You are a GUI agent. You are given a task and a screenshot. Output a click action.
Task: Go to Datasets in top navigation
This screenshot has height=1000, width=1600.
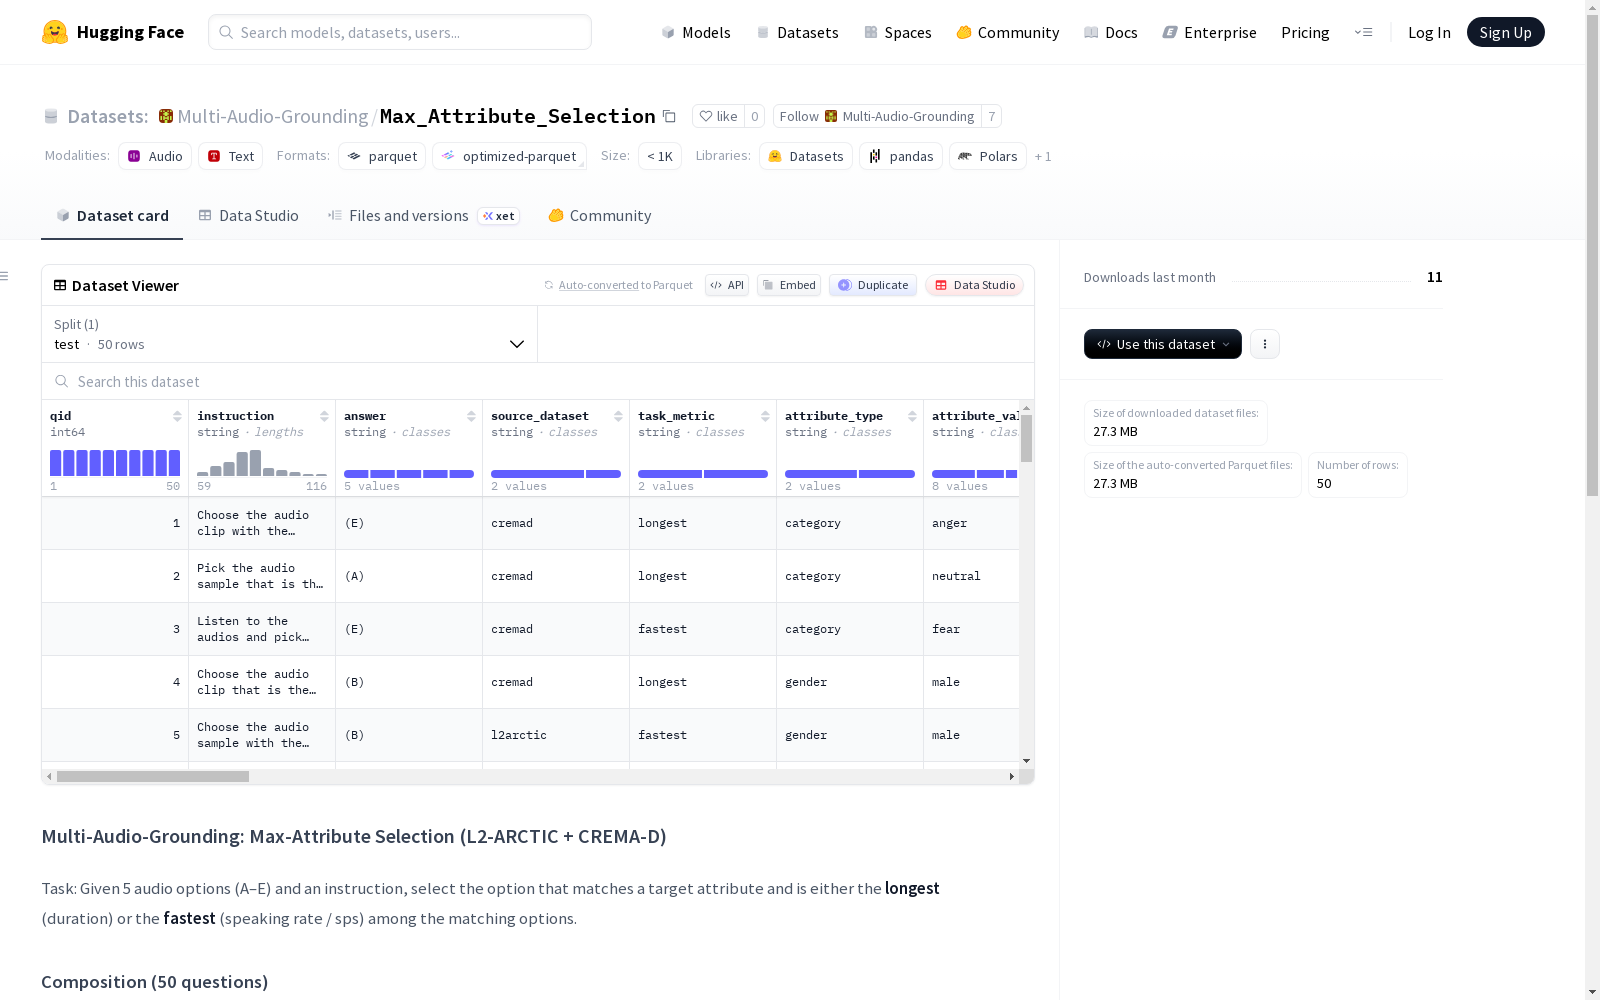pyautogui.click(x=797, y=33)
